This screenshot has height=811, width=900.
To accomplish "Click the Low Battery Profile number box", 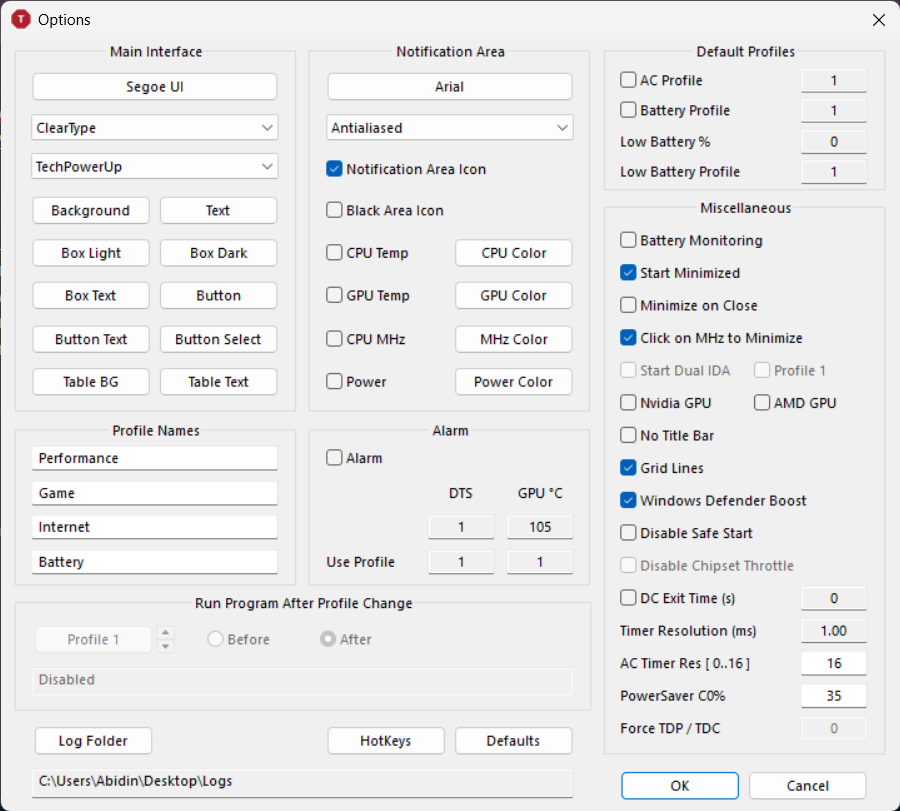I will (x=833, y=172).
